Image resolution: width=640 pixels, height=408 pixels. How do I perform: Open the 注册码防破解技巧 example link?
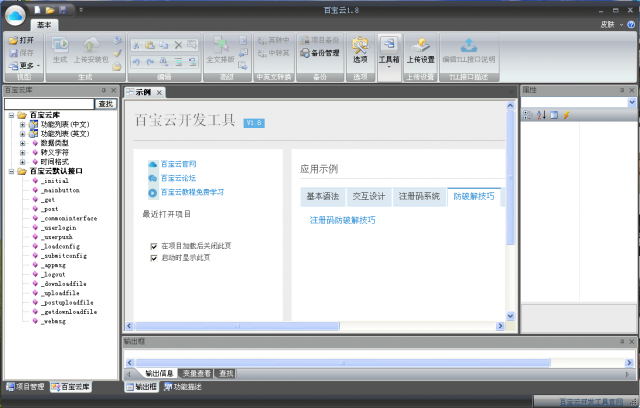[342, 220]
